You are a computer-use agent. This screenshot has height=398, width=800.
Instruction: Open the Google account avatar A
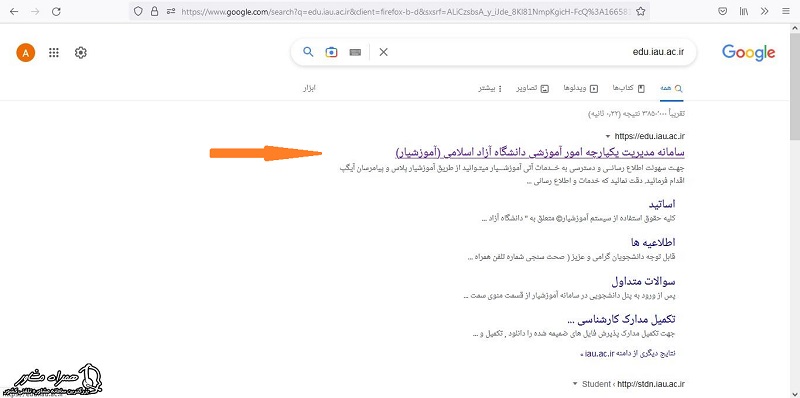[x=26, y=53]
